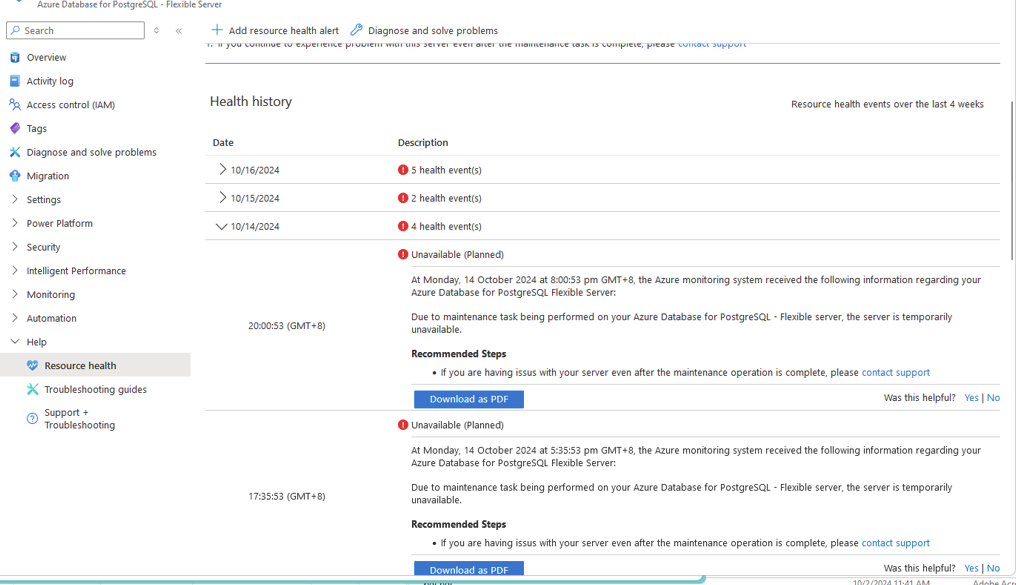Open the Overview icon in sidebar

click(15, 57)
